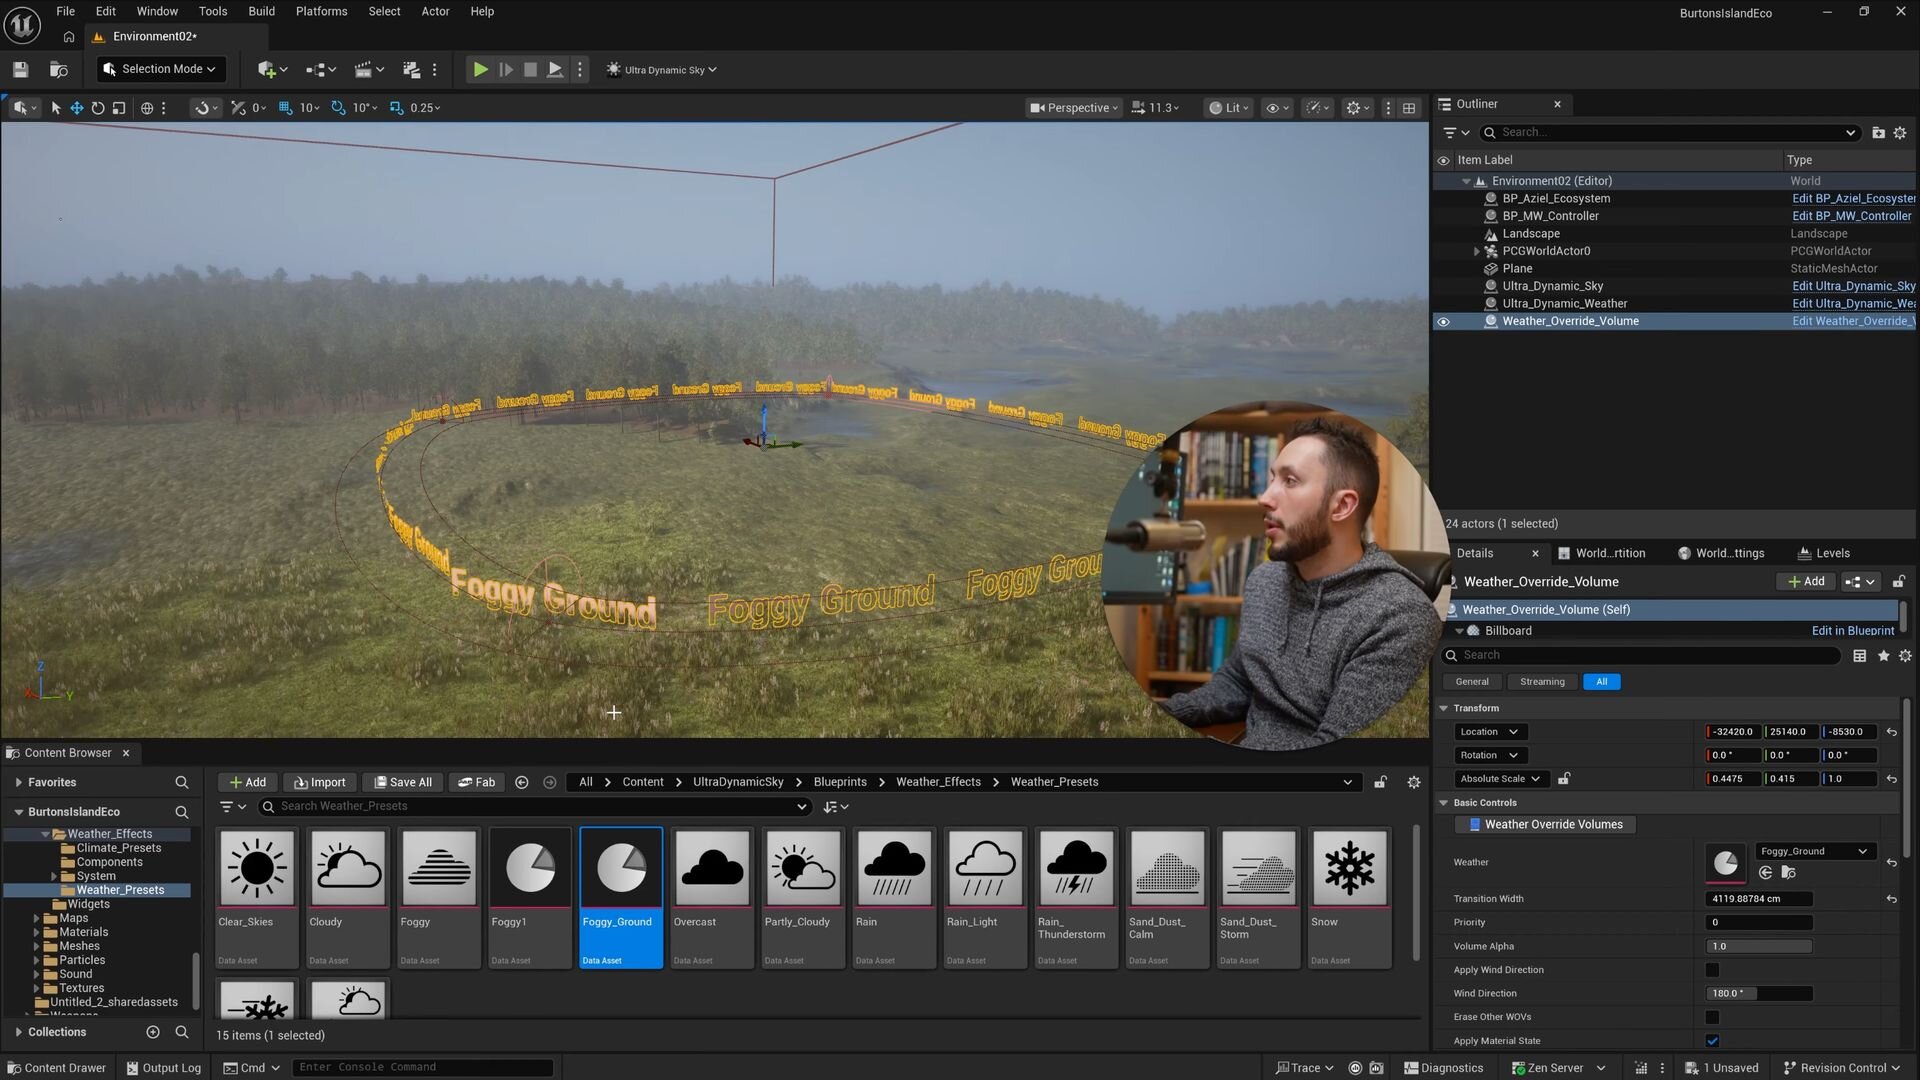Open the Foggy_Ground weather dropdown
Viewport: 1920px width, 1080px height.
pos(1814,852)
